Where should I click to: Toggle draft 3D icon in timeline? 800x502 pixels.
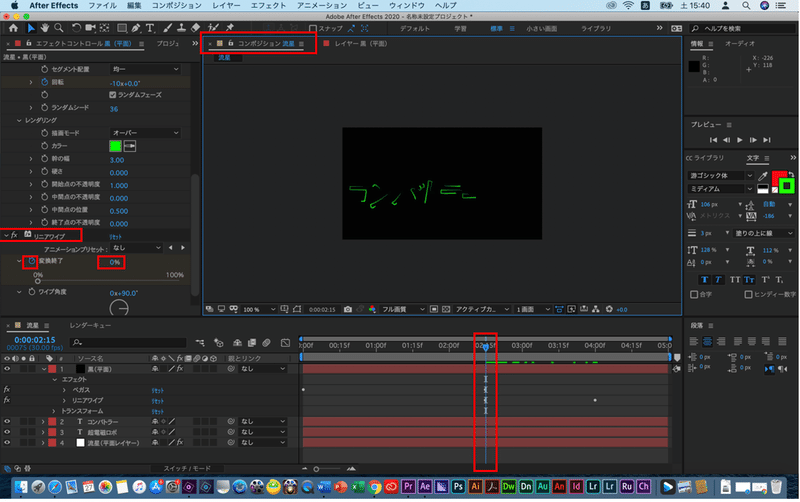point(218,343)
